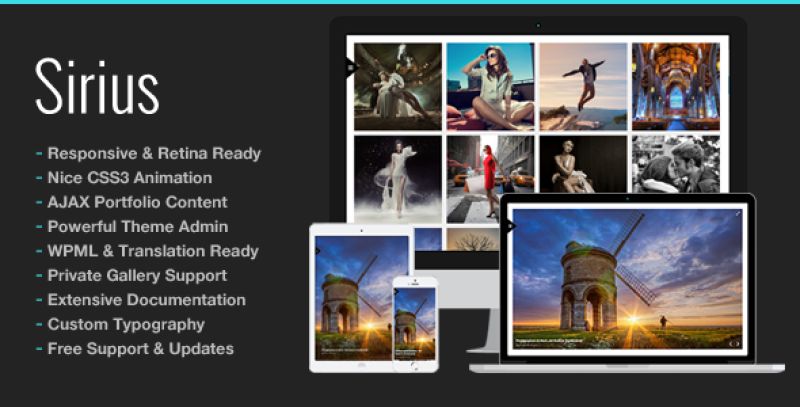
Task: Click the windmill photo caption on the laptop
Action: [x=548, y=340]
